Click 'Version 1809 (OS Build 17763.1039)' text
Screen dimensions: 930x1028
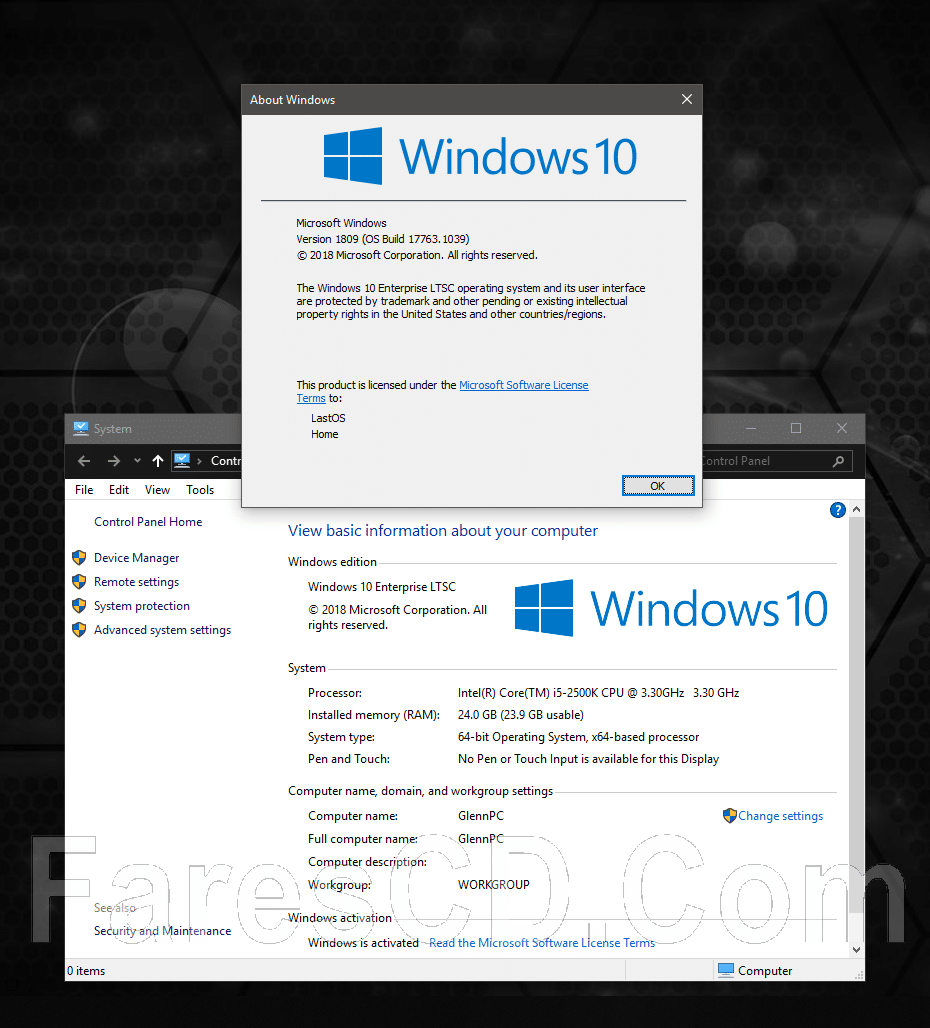(x=383, y=239)
